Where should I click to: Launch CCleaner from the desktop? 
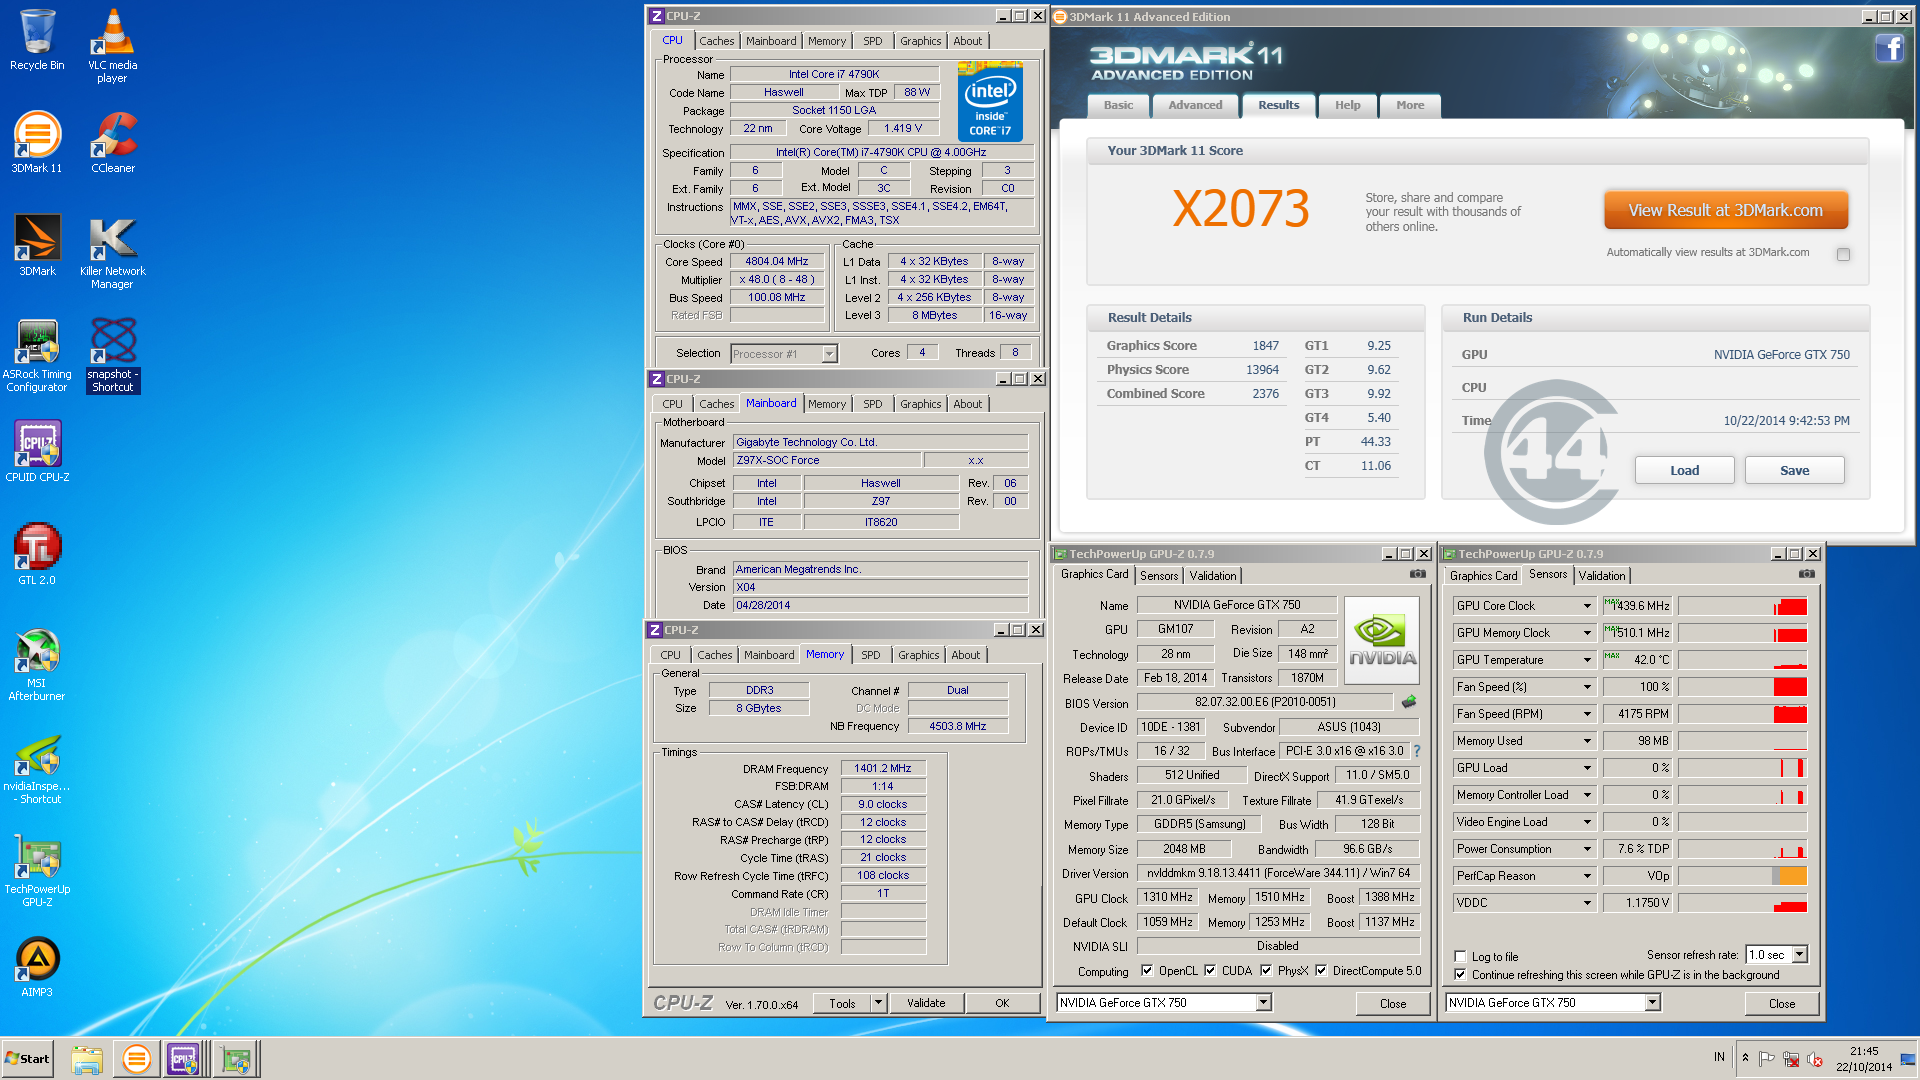pos(113,142)
